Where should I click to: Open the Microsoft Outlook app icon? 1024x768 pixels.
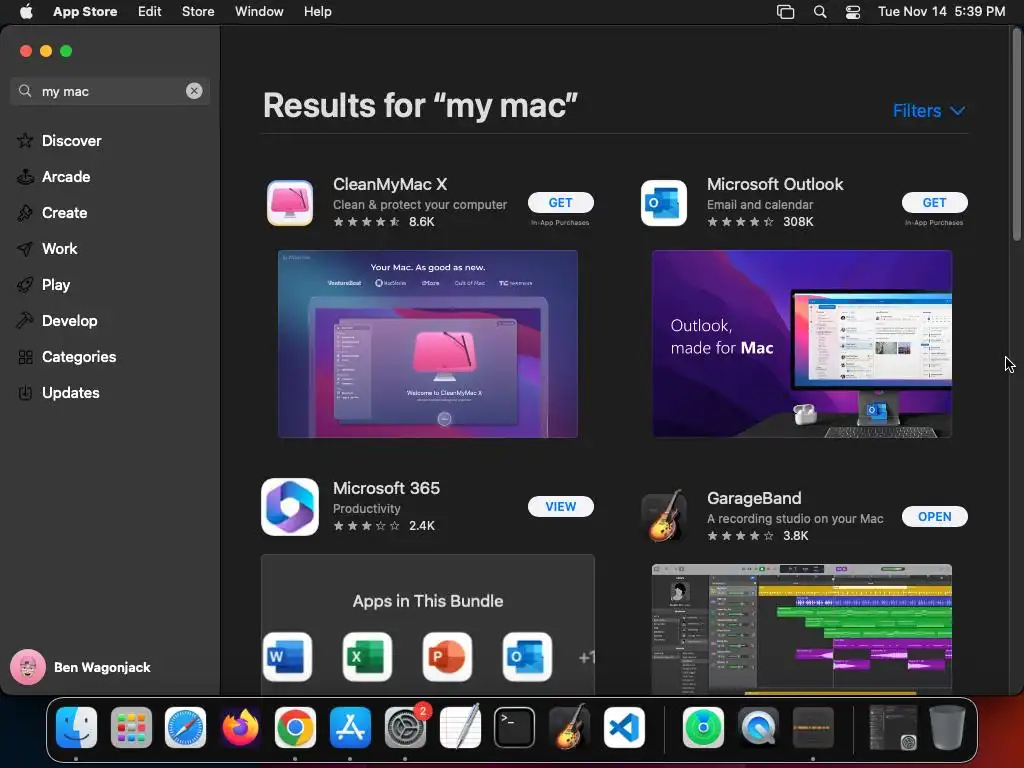click(664, 203)
